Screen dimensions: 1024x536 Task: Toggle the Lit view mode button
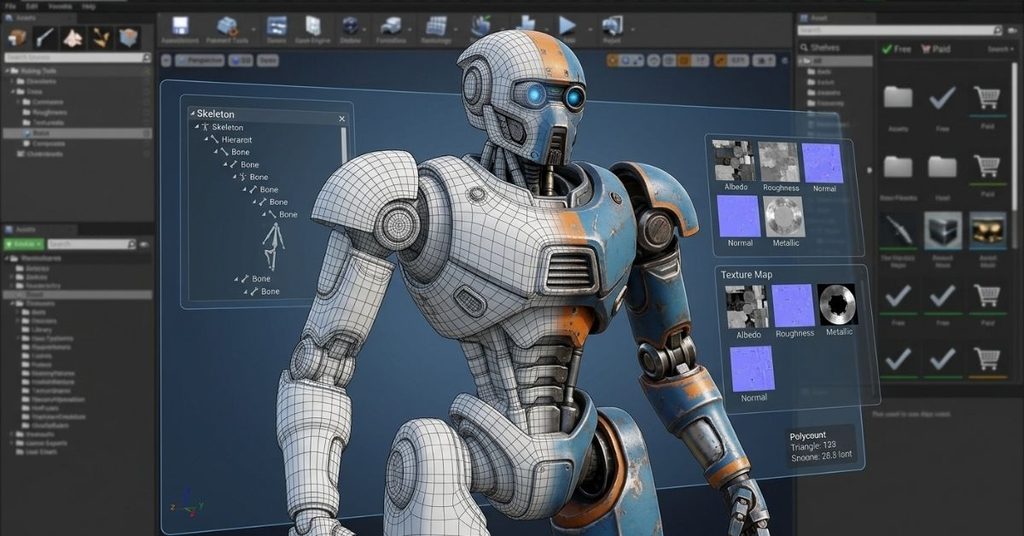click(241, 60)
